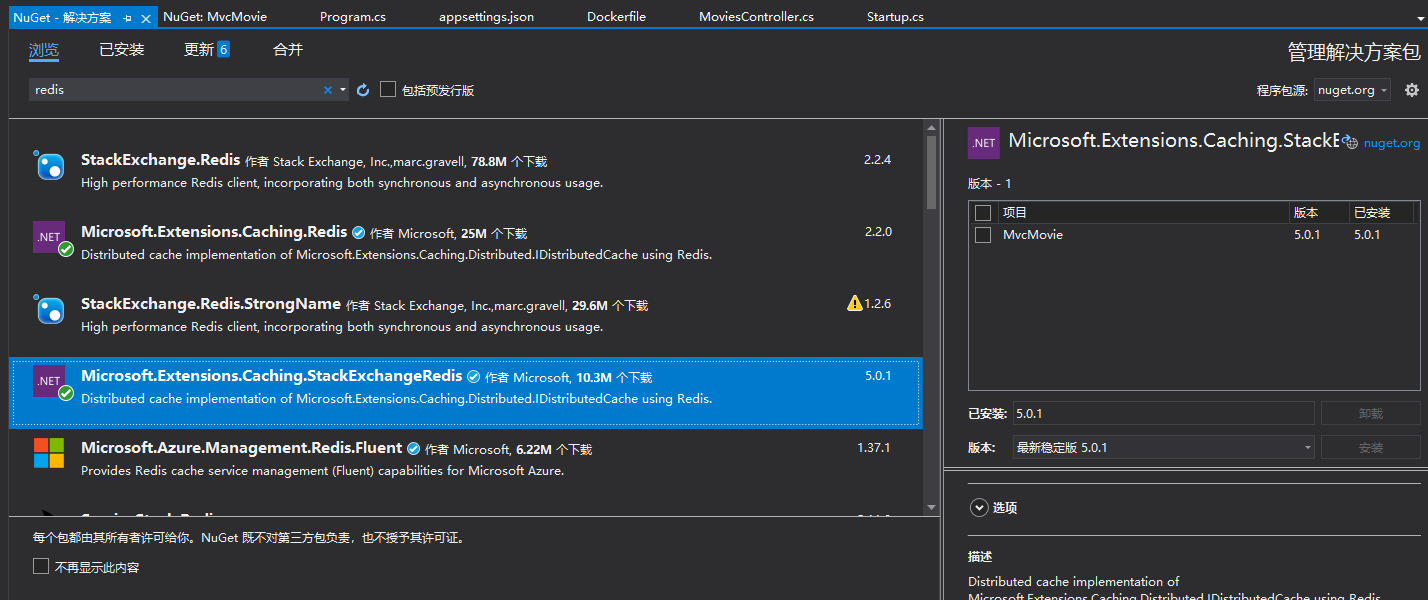1428x600 pixels.
Task: Click the 卸载 button
Action: pyautogui.click(x=1371, y=414)
